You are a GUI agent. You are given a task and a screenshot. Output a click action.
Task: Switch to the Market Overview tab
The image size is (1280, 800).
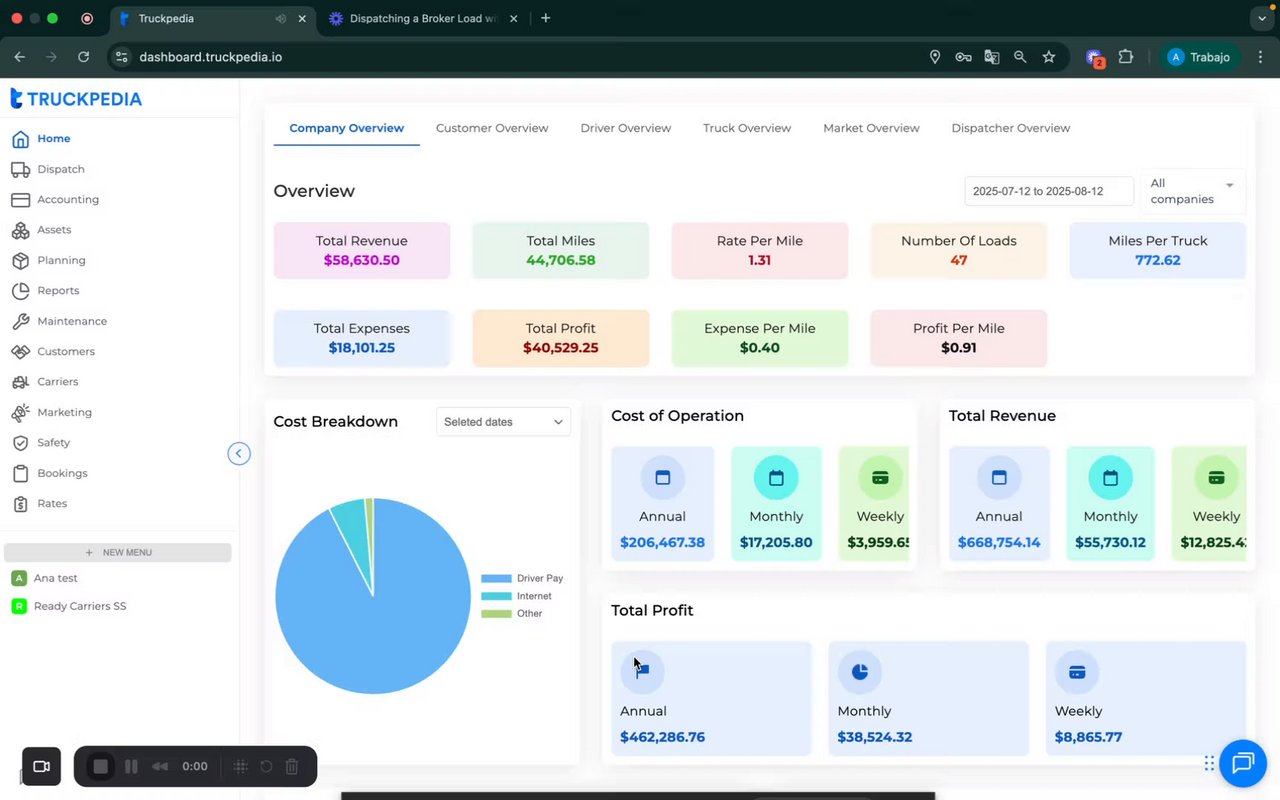pos(871,128)
